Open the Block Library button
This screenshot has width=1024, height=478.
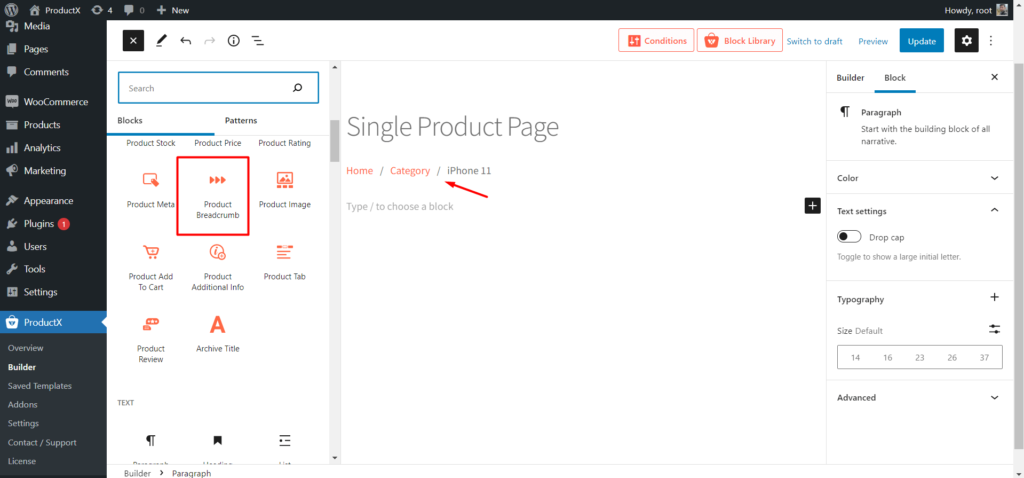(x=739, y=40)
